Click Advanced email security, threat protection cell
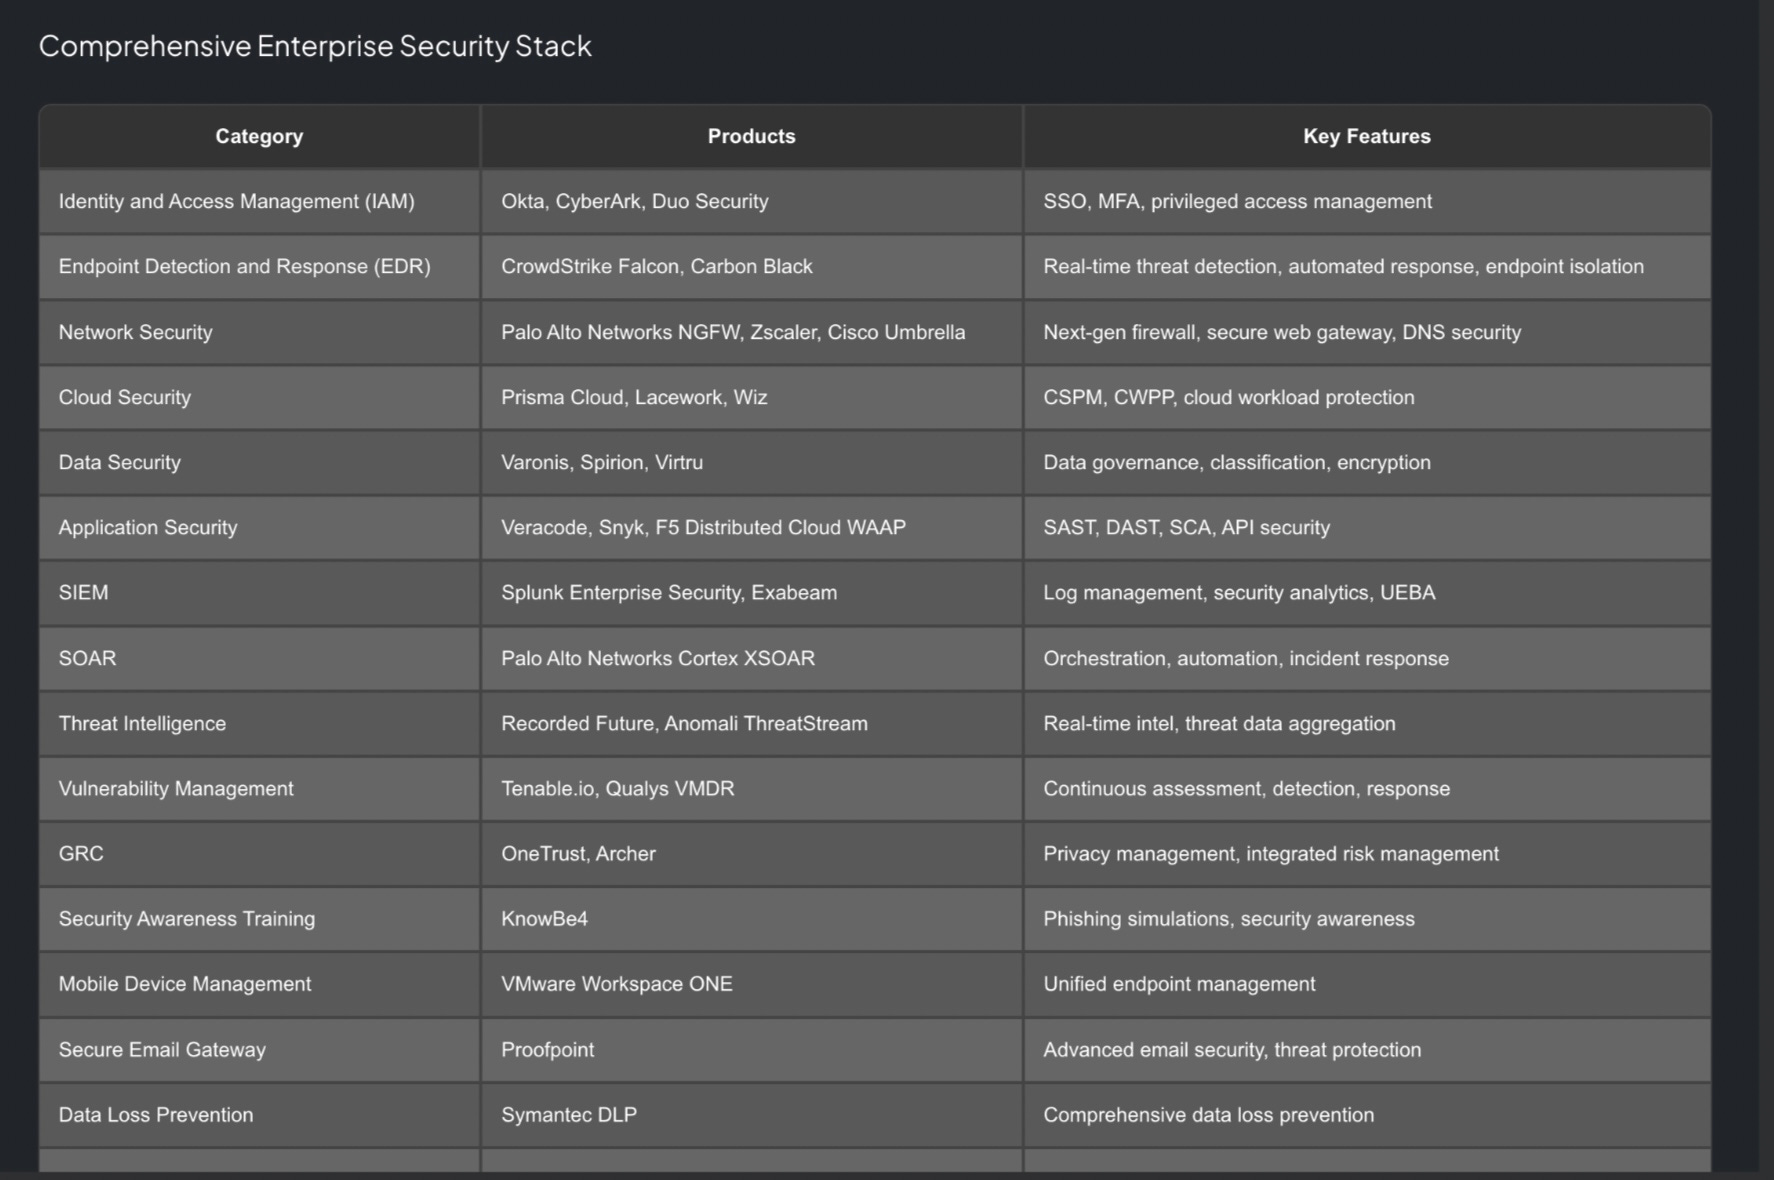The width and height of the screenshot is (1774, 1180). coord(1367,1050)
